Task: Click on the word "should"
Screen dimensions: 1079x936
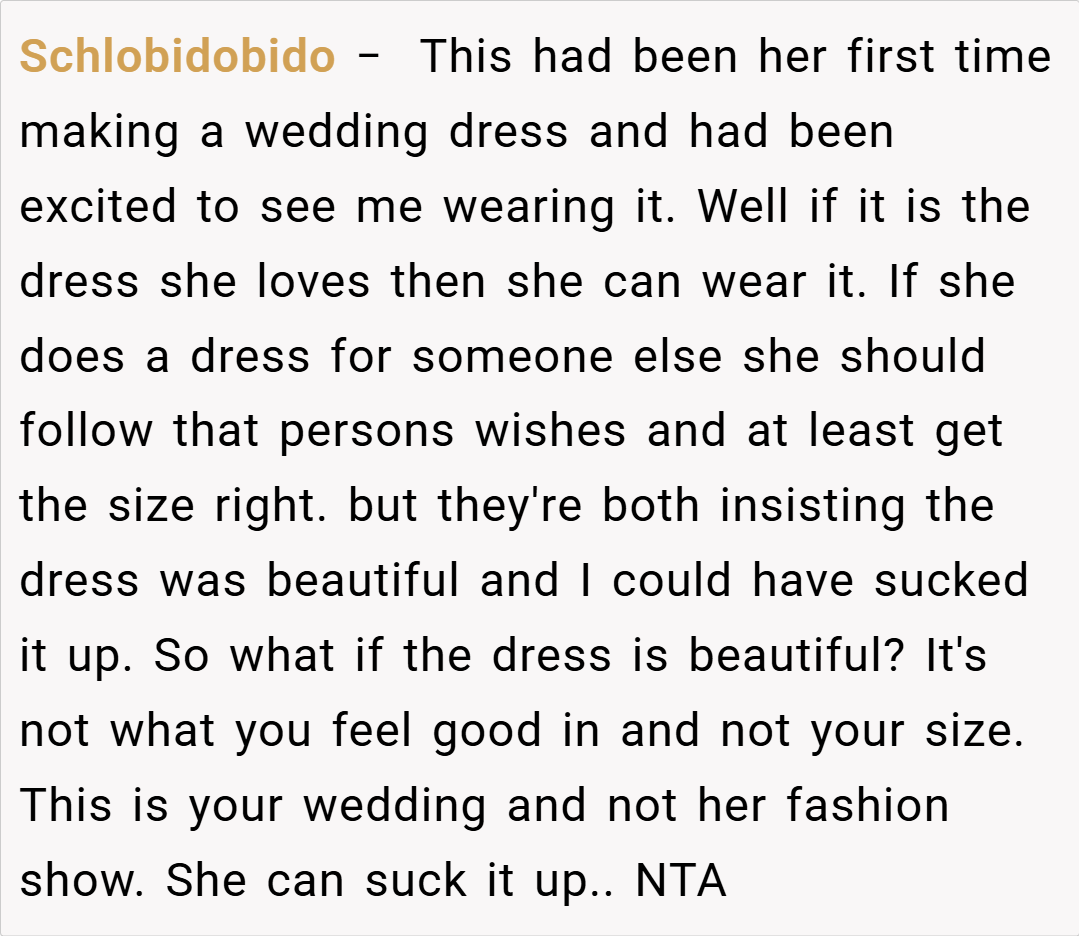Action: (912, 357)
